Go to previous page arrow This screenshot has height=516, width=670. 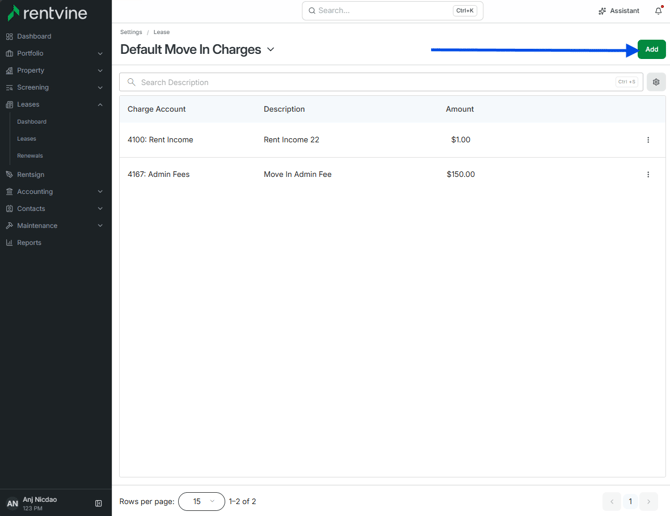pos(611,501)
